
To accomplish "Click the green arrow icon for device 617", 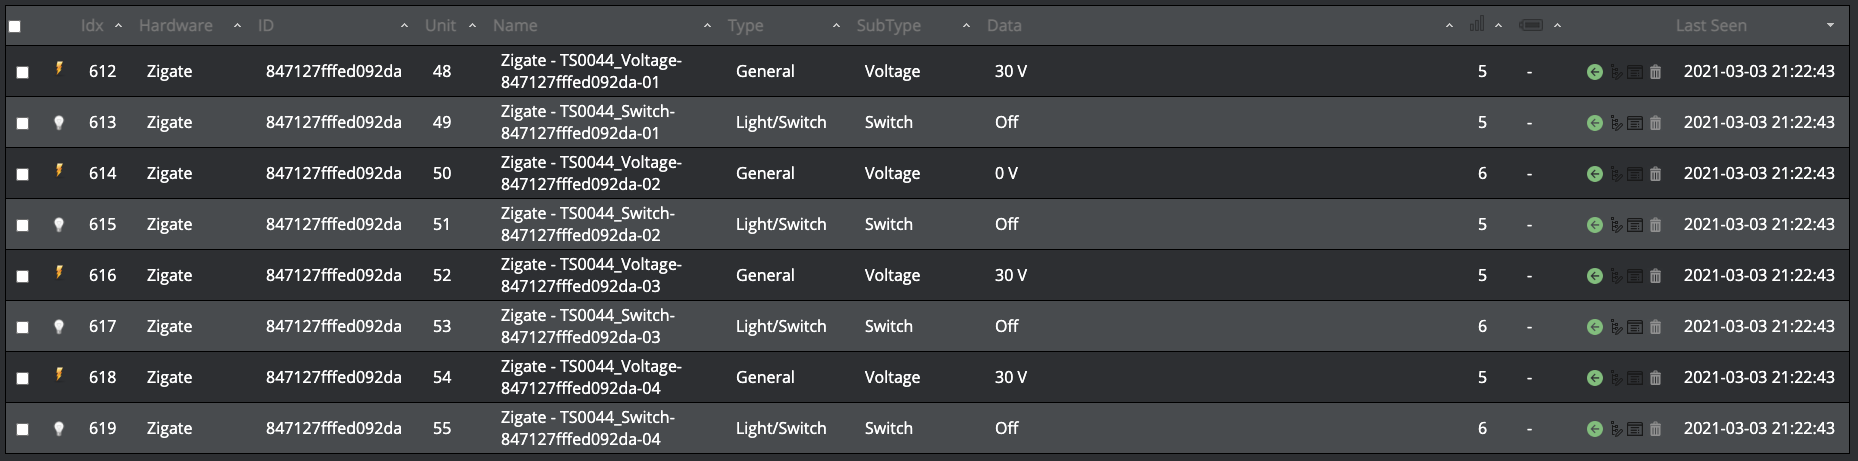I will pyautogui.click(x=1595, y=327).
